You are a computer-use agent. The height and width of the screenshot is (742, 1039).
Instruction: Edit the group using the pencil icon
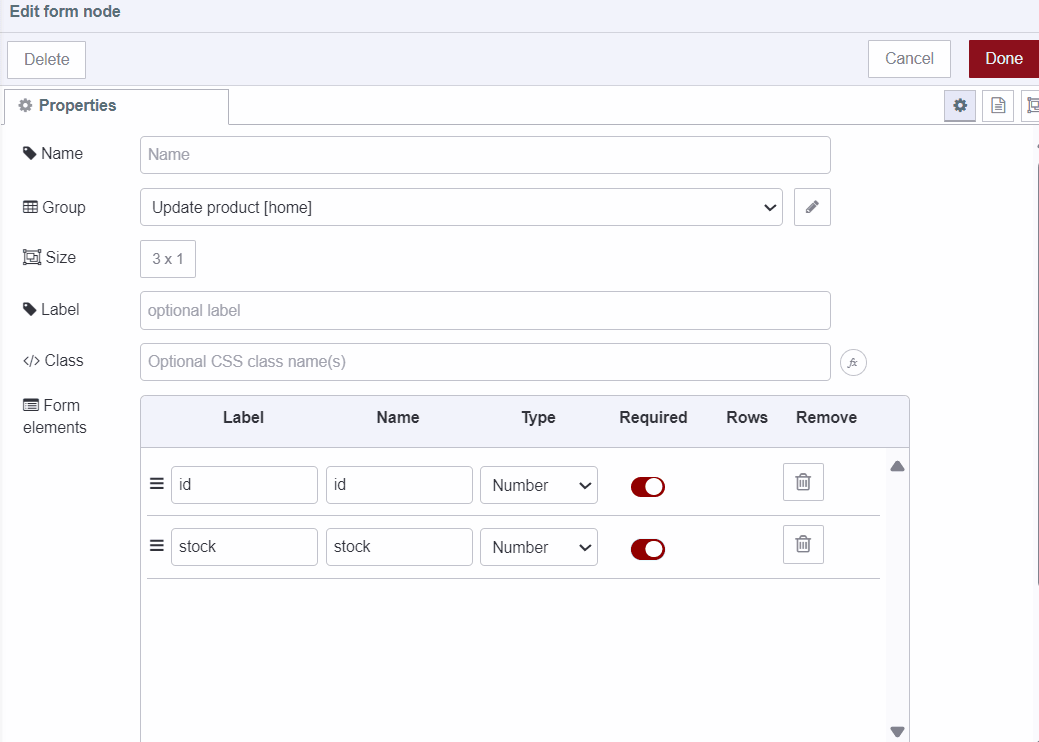coord(812,207)
